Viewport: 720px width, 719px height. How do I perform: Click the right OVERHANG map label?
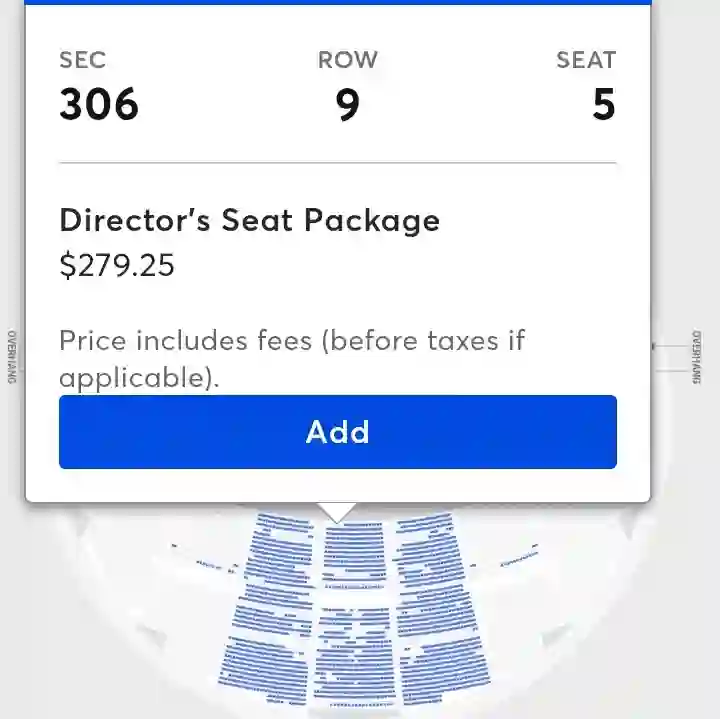click(697, 357)
